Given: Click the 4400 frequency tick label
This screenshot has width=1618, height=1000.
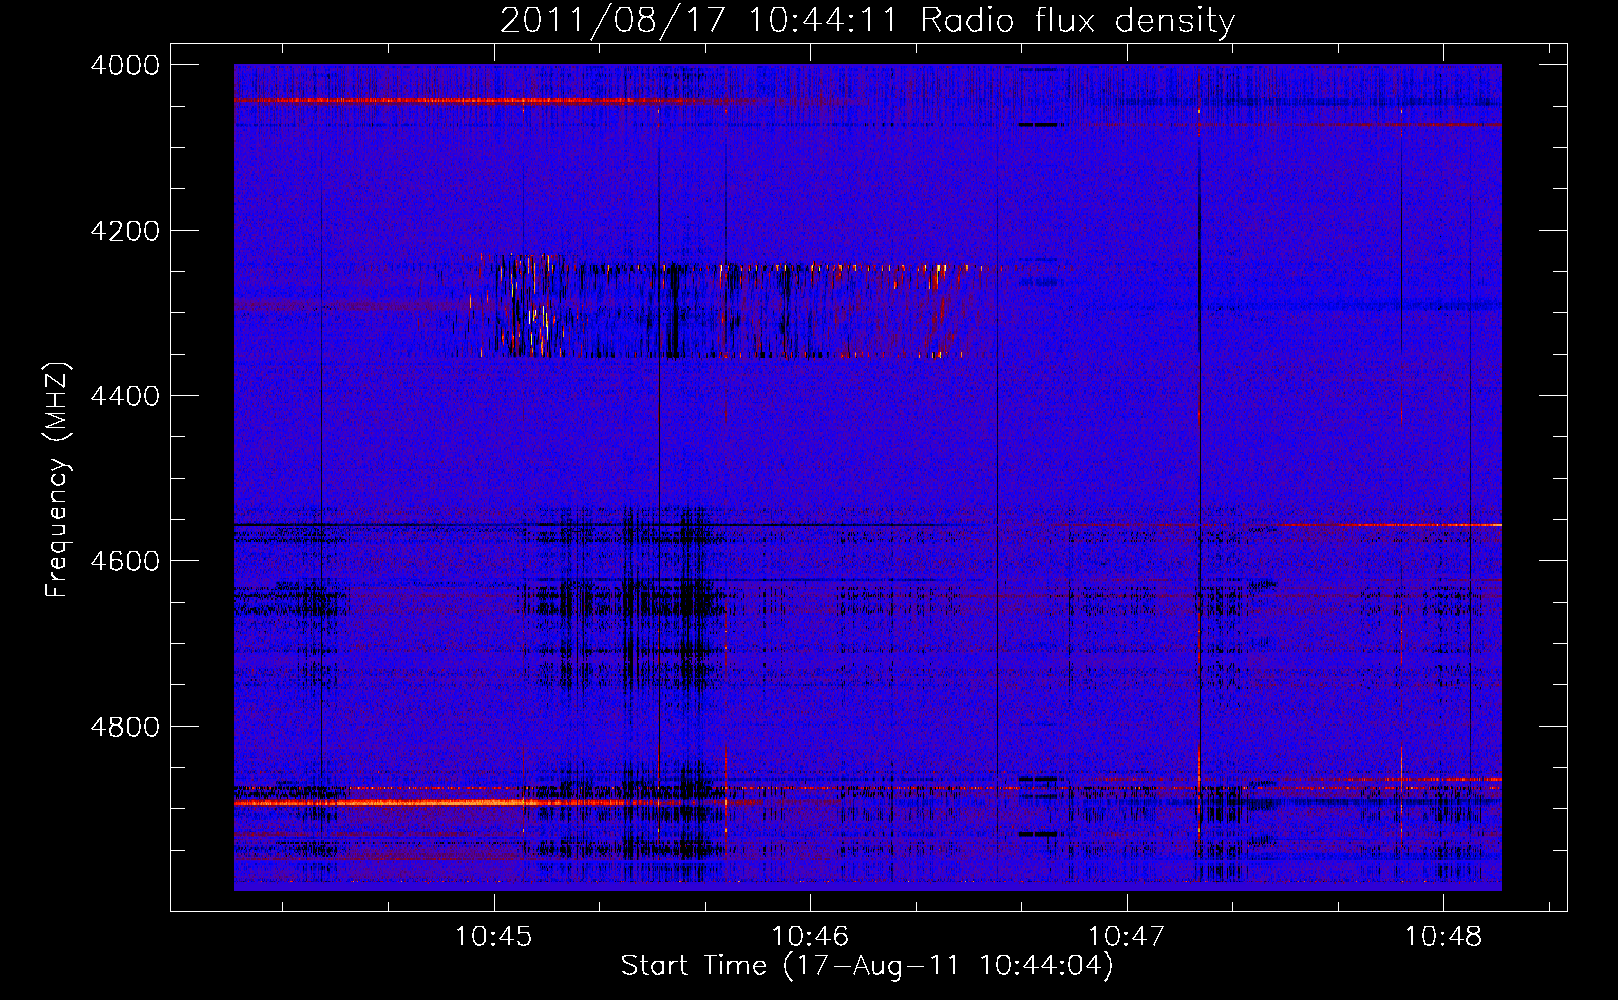Looking at the screenshot, I should (125, 396).
